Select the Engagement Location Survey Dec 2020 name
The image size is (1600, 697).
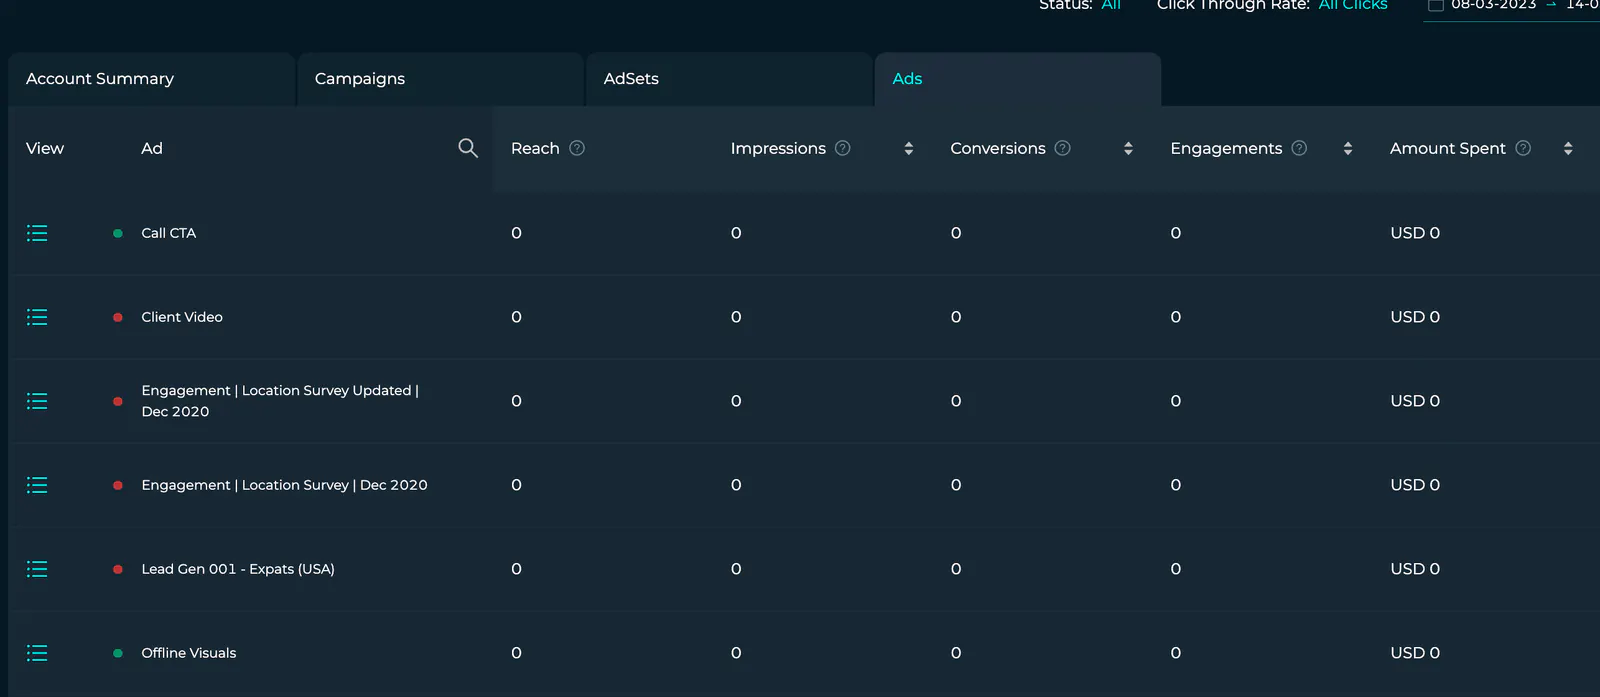(284, 485)
